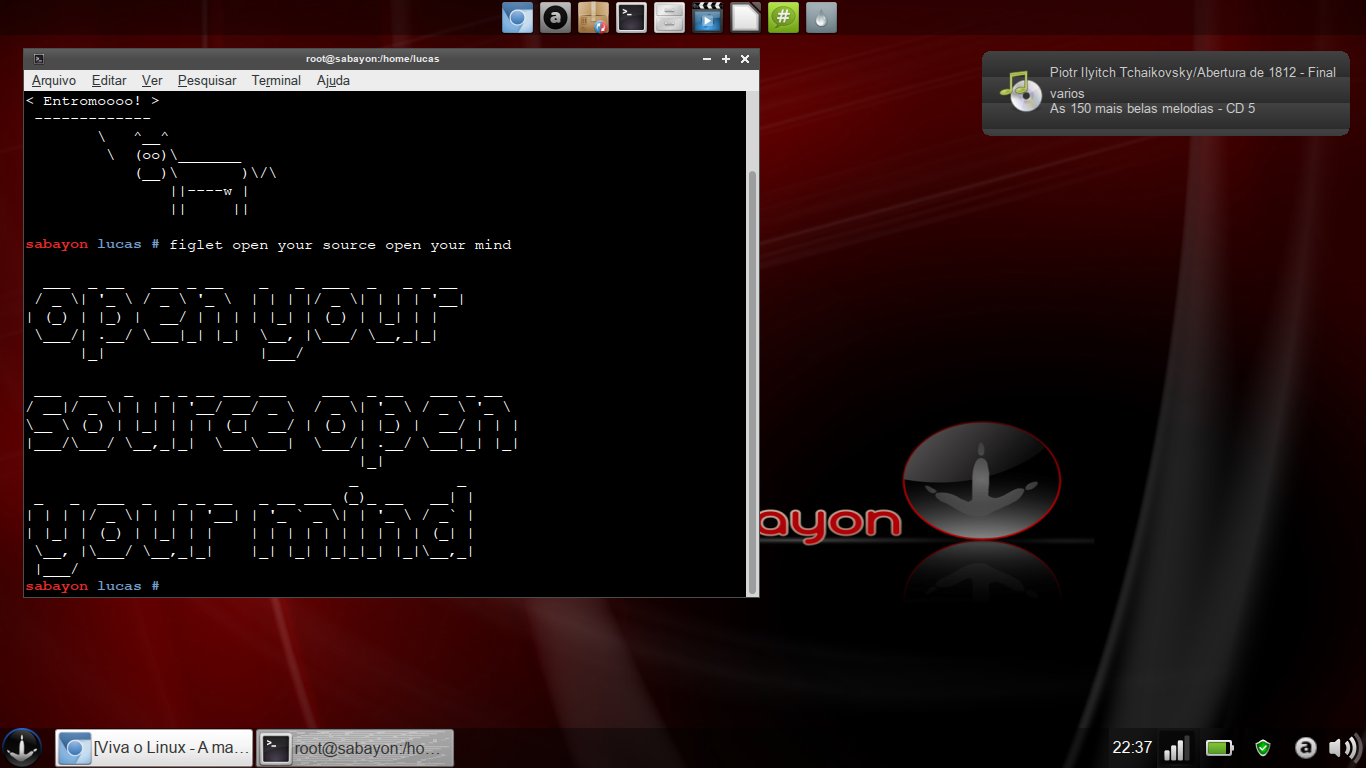Open the Ajuda menu
1366x768 pixels.
tap(333, 80)
